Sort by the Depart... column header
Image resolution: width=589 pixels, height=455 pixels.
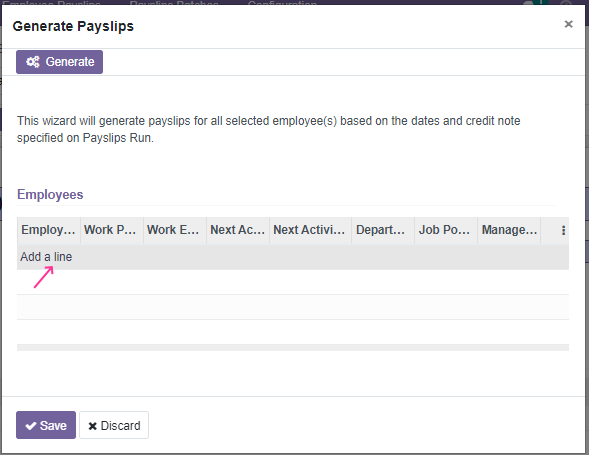[383, 230]
